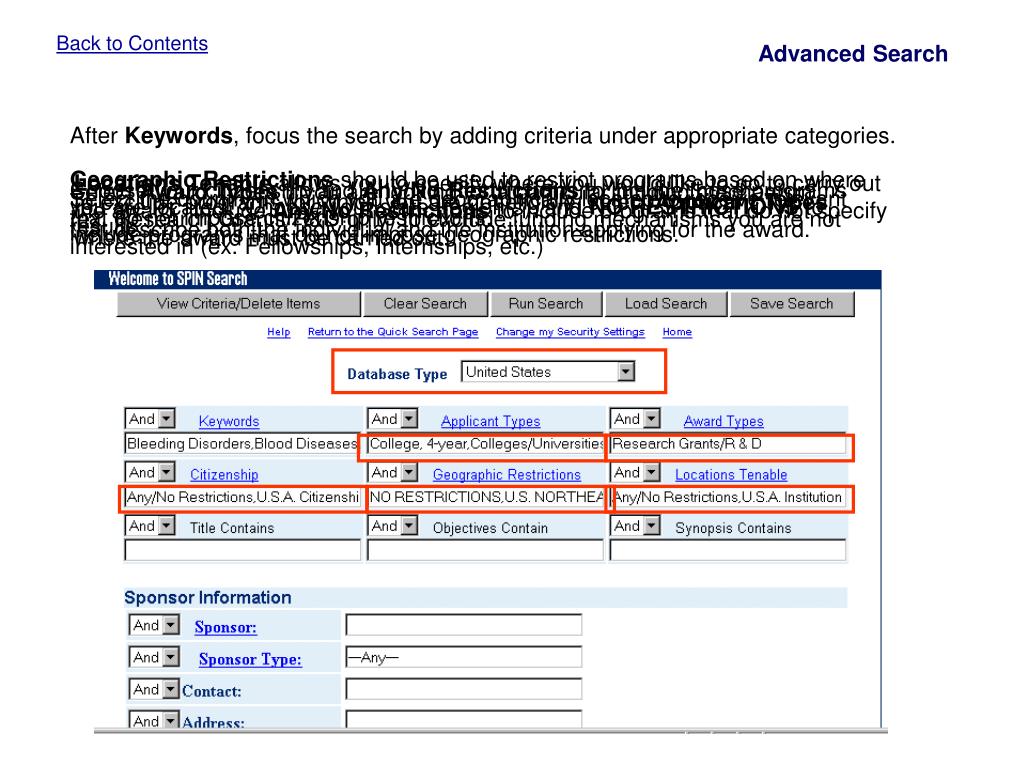Click the Clear Search button
The image size is (1024, 768).
(x=425, y=304)
